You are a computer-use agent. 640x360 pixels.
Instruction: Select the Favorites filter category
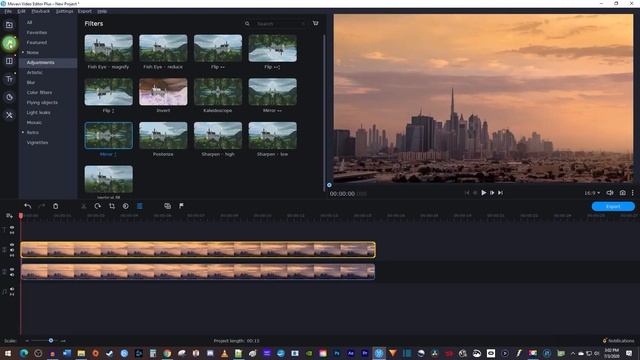coord(37,33)
